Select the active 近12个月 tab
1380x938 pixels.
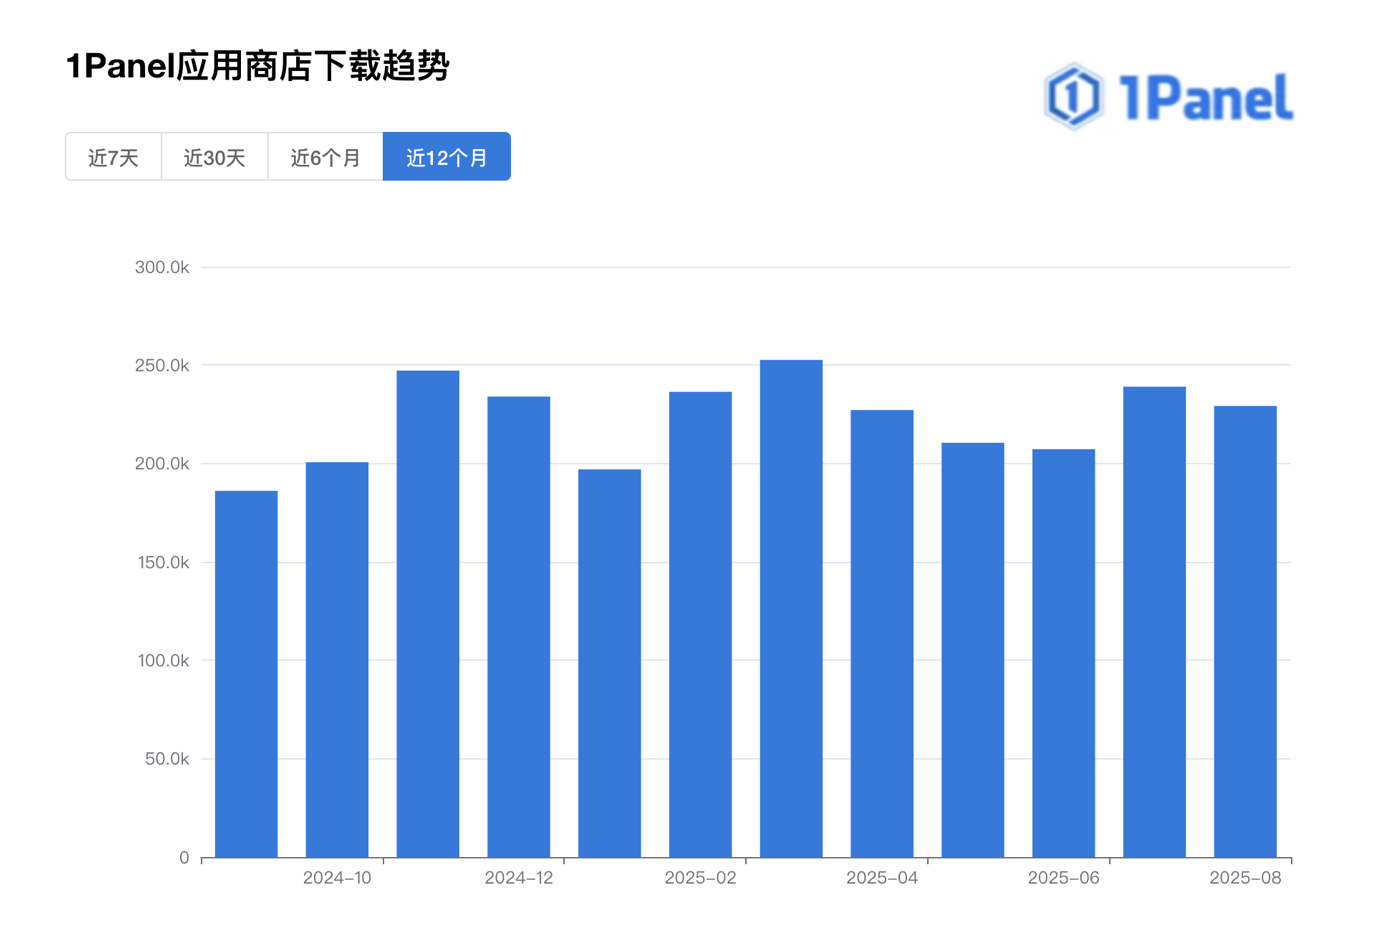pyautogui.click(x=447, y=157)
